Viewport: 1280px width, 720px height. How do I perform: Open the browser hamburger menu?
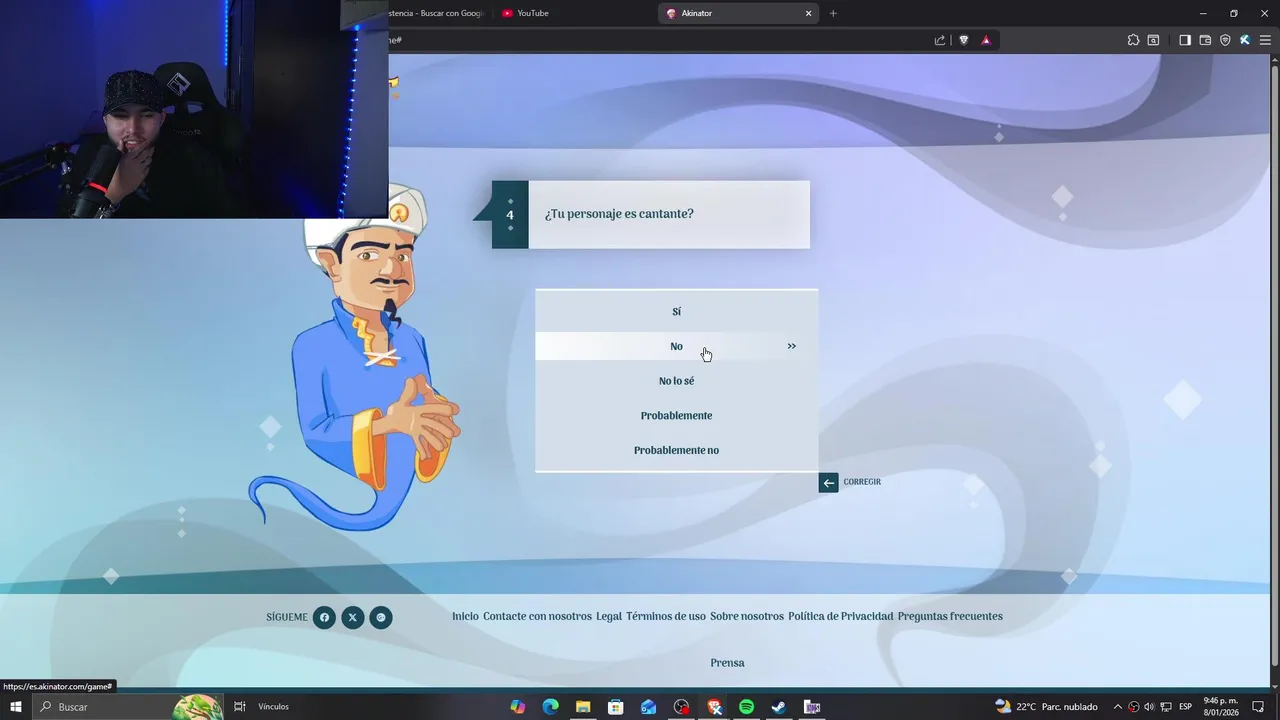click(1266, 40)
